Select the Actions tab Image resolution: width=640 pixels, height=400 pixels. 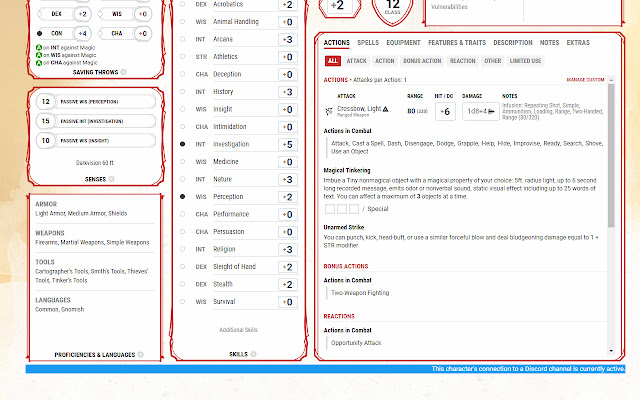point(337,42)
